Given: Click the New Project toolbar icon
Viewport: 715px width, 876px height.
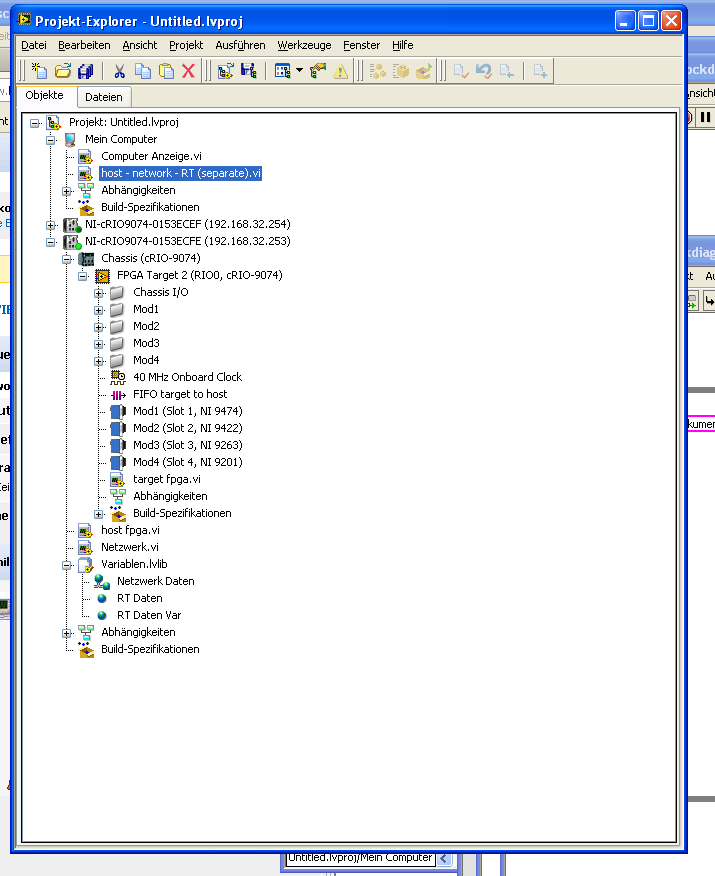Looking at the screenshot, I should pos(39,70).
